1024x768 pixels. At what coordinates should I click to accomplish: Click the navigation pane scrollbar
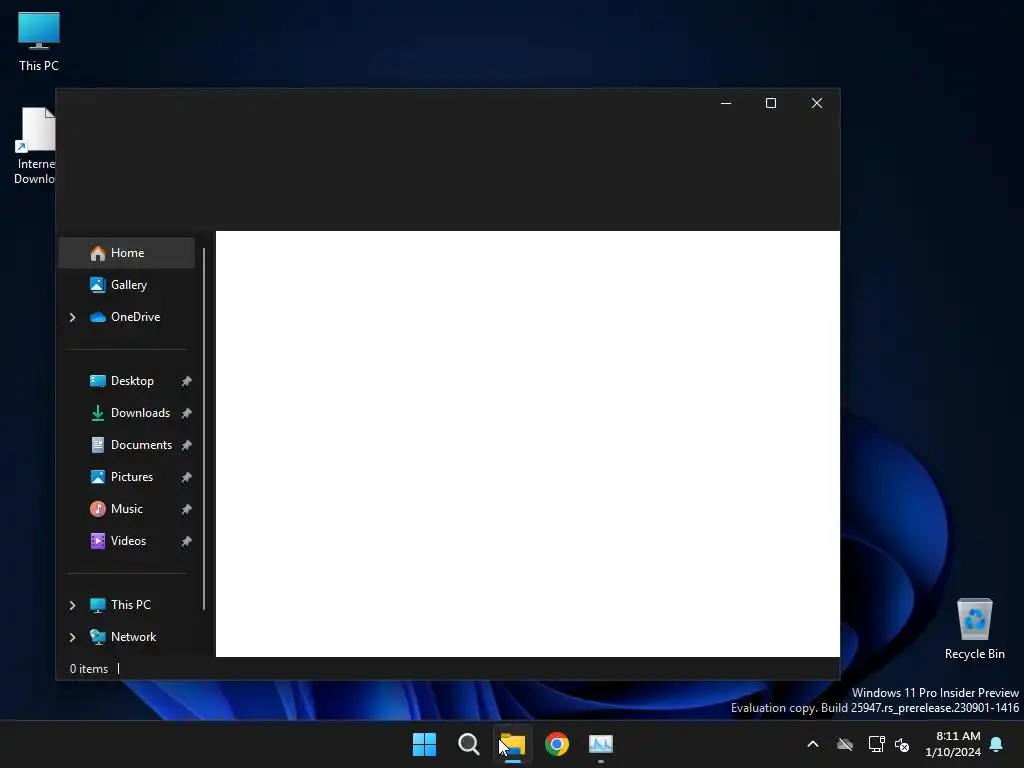[x=204, y=428]
